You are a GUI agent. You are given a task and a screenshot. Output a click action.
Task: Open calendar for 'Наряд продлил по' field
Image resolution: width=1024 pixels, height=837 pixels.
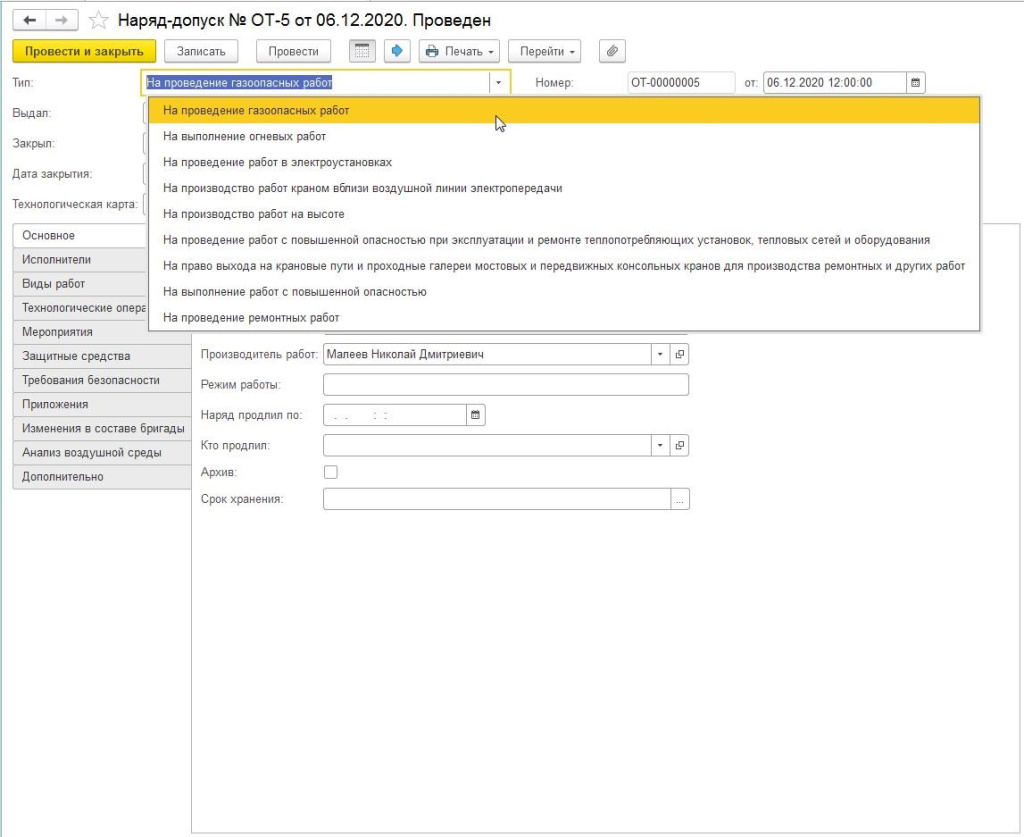(476, 415)
